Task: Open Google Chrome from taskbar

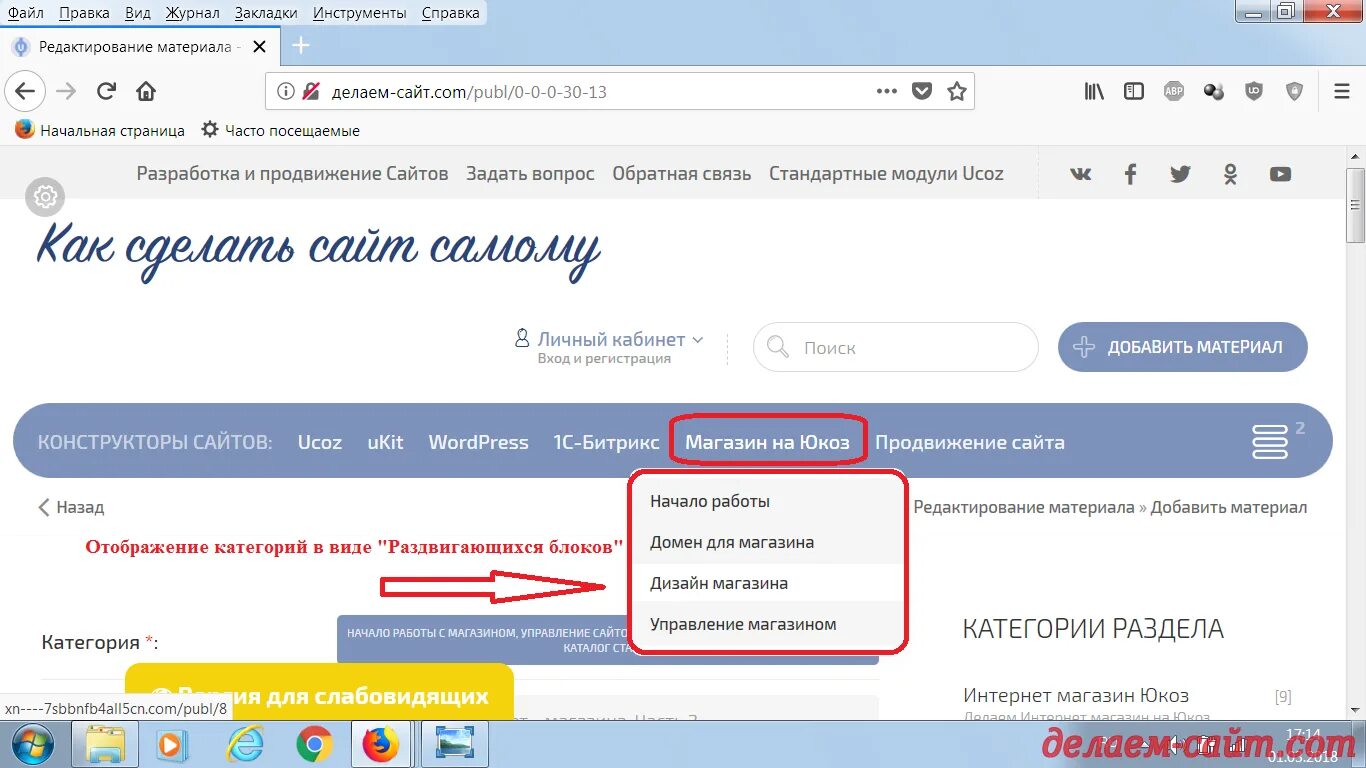Action: tap(314, 745)
